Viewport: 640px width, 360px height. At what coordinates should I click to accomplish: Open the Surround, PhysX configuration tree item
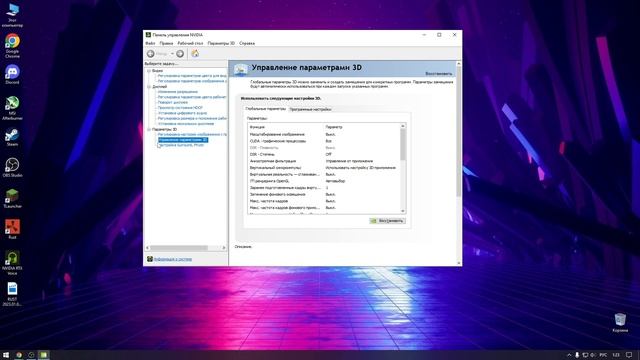(x=181, y=145)
